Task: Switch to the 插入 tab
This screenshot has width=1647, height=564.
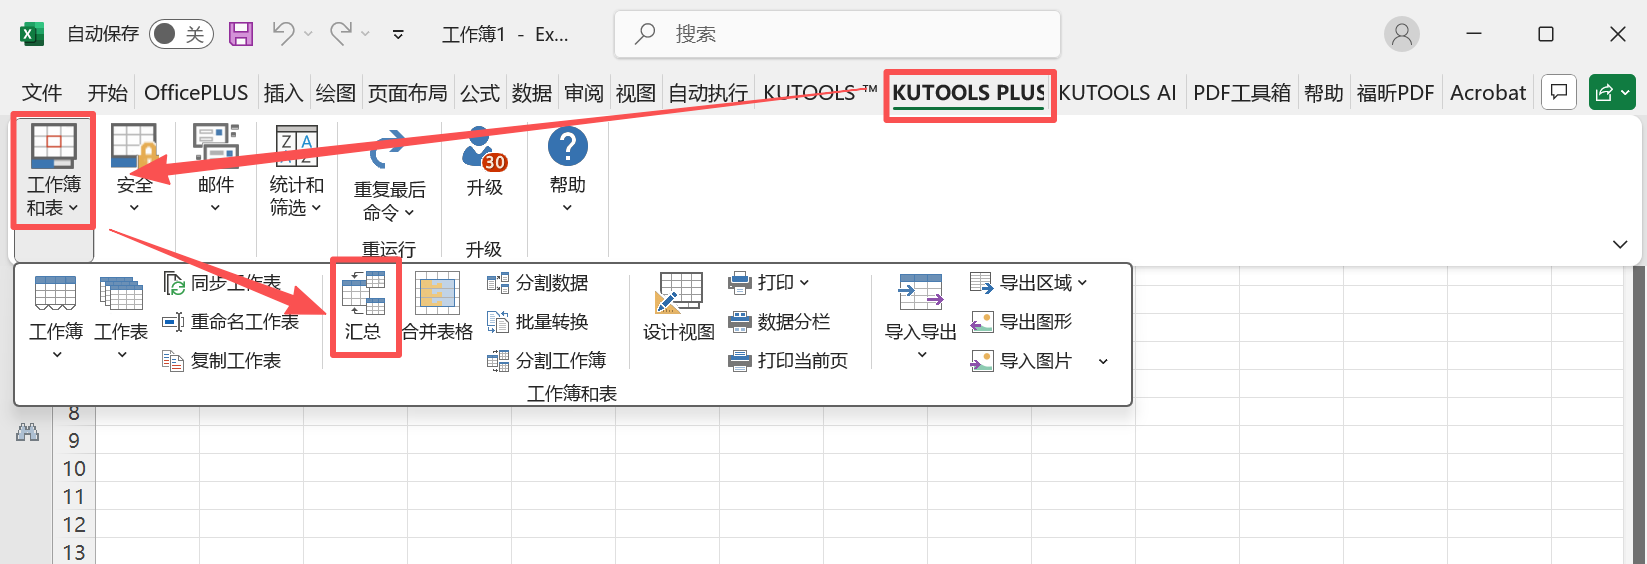Action: (x=283, y=93)
